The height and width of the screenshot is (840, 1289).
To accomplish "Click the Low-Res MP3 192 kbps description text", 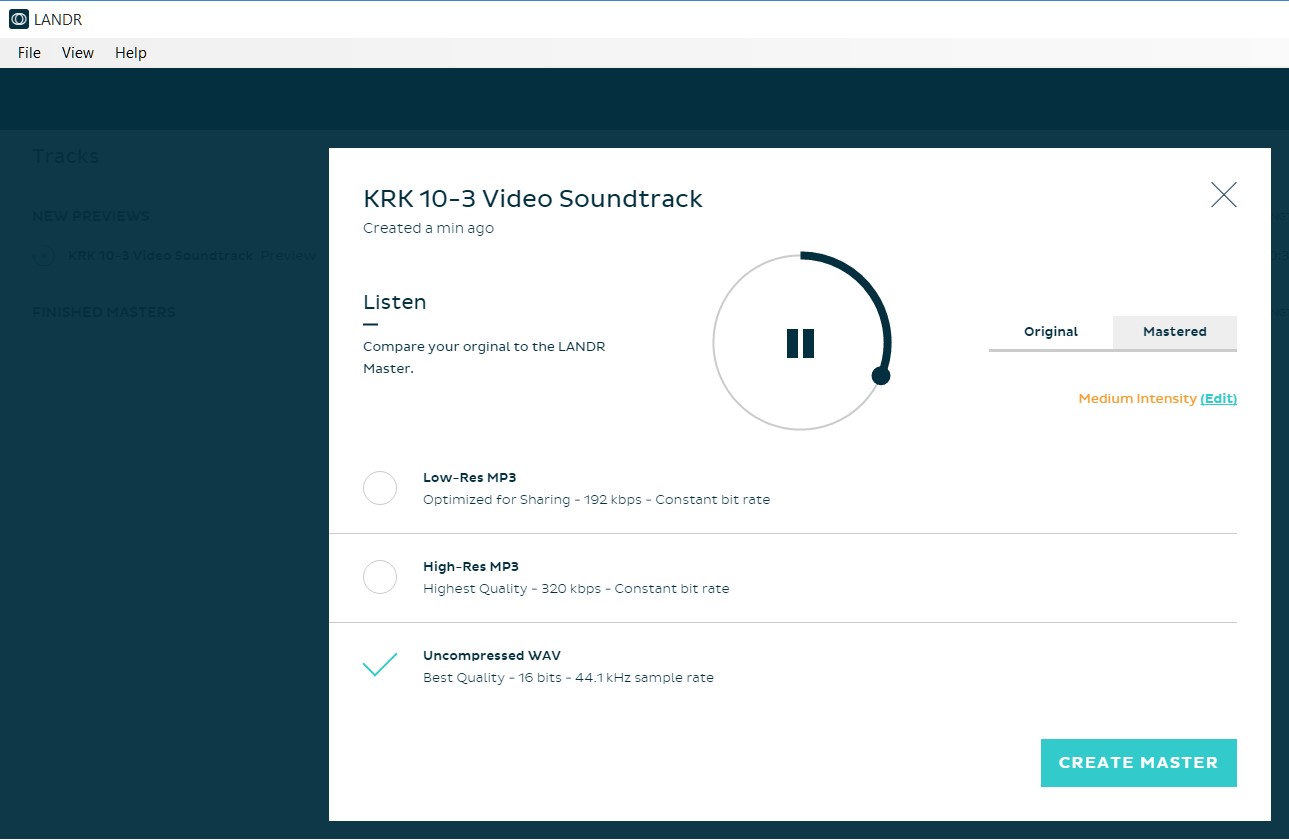I will [596, 499].
